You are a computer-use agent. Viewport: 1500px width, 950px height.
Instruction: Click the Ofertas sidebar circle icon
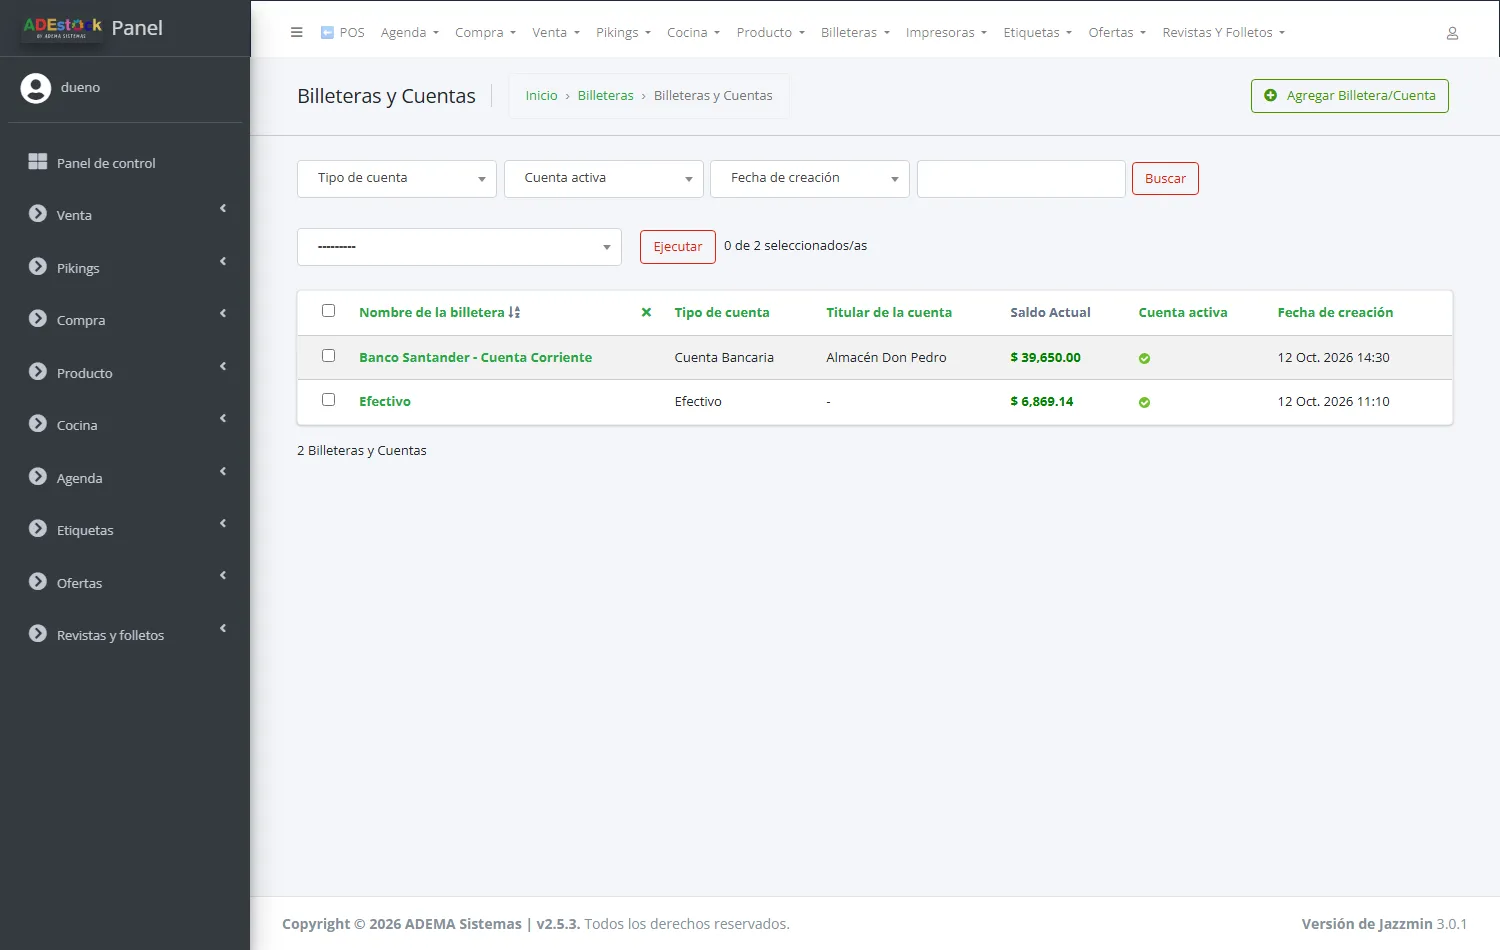pyautogui.click(x=38, y=582)
